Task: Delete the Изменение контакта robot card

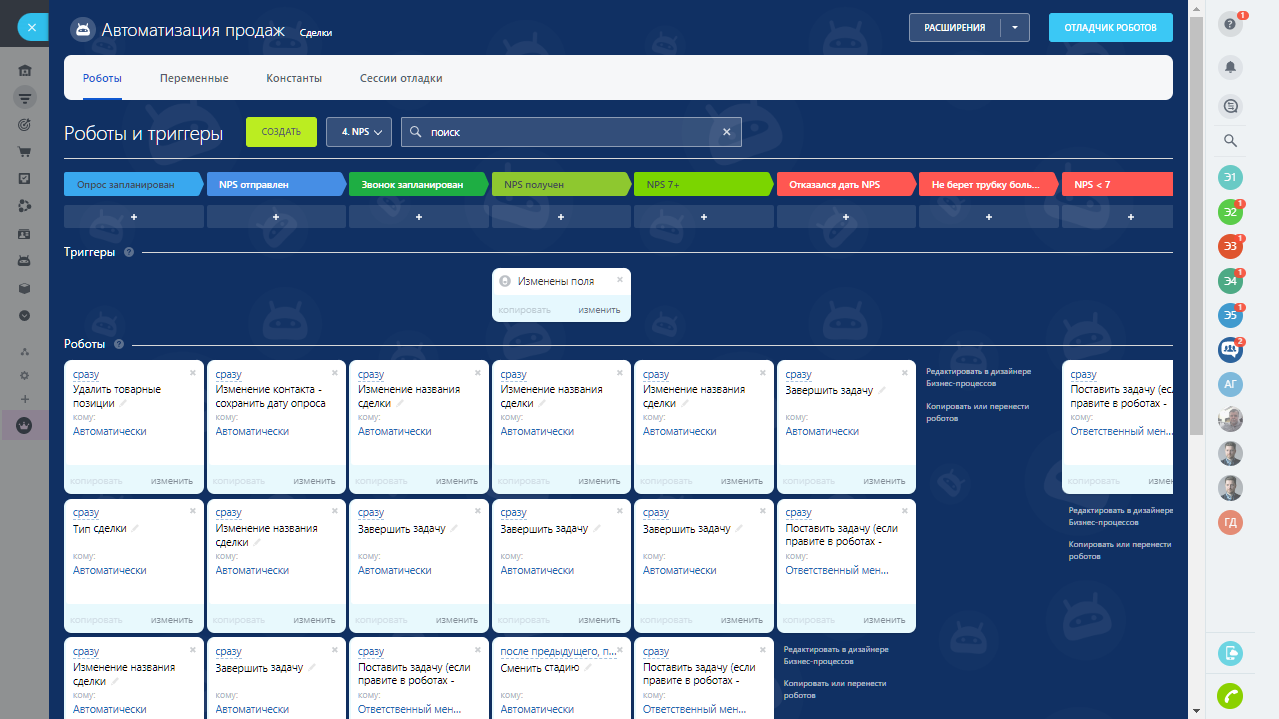Action: click(334, 372)
